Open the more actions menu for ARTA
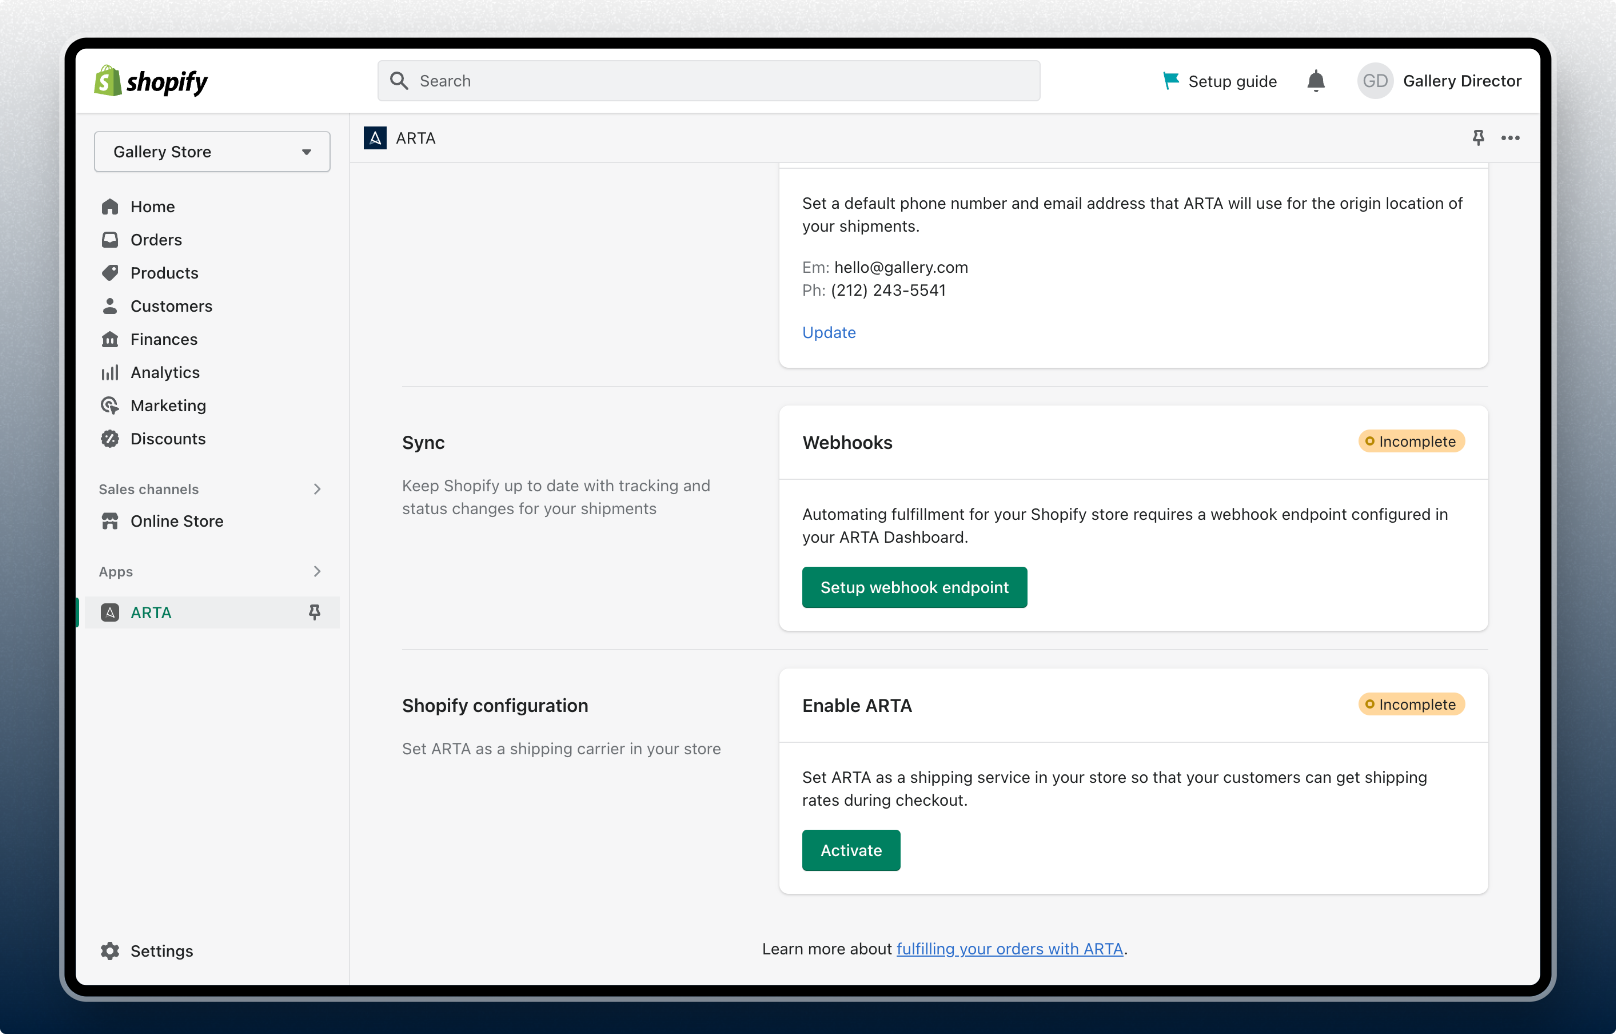This screenshot has height=1034, width=1616. 1510,138
